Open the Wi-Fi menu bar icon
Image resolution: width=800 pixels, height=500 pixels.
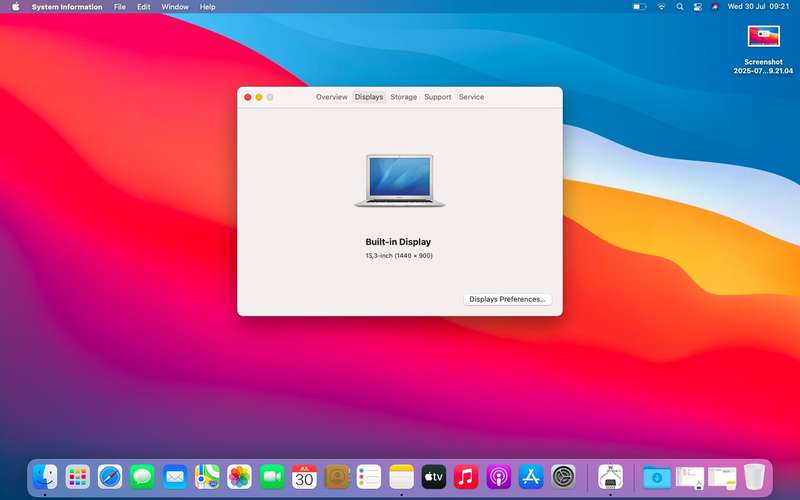click(x=661, y=7)
